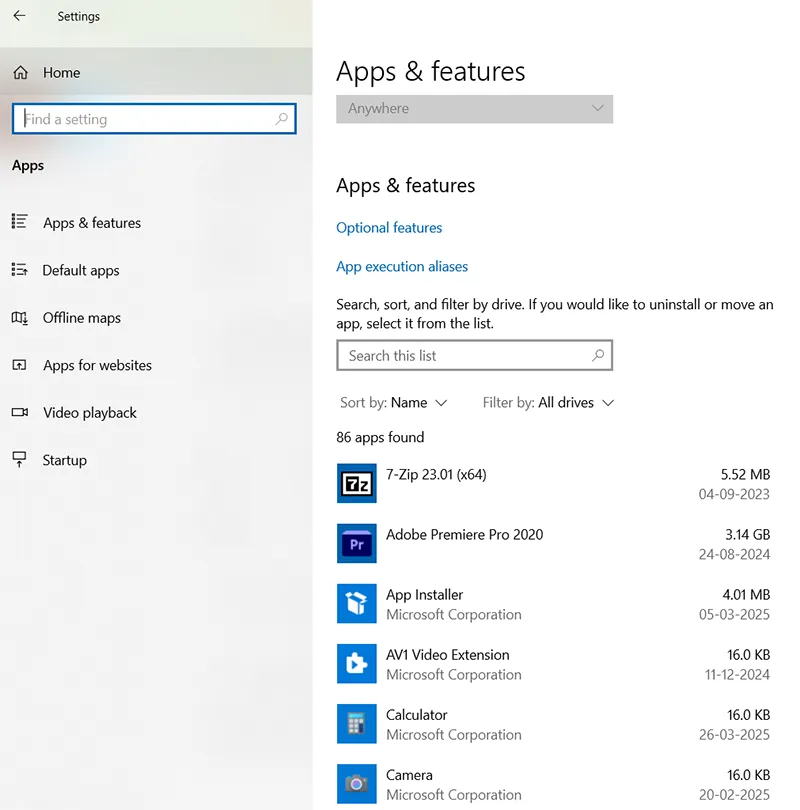The image size is (800, 810).
Task: Open the Filter by All drives dropdown
Action: [x=548, y=402]
